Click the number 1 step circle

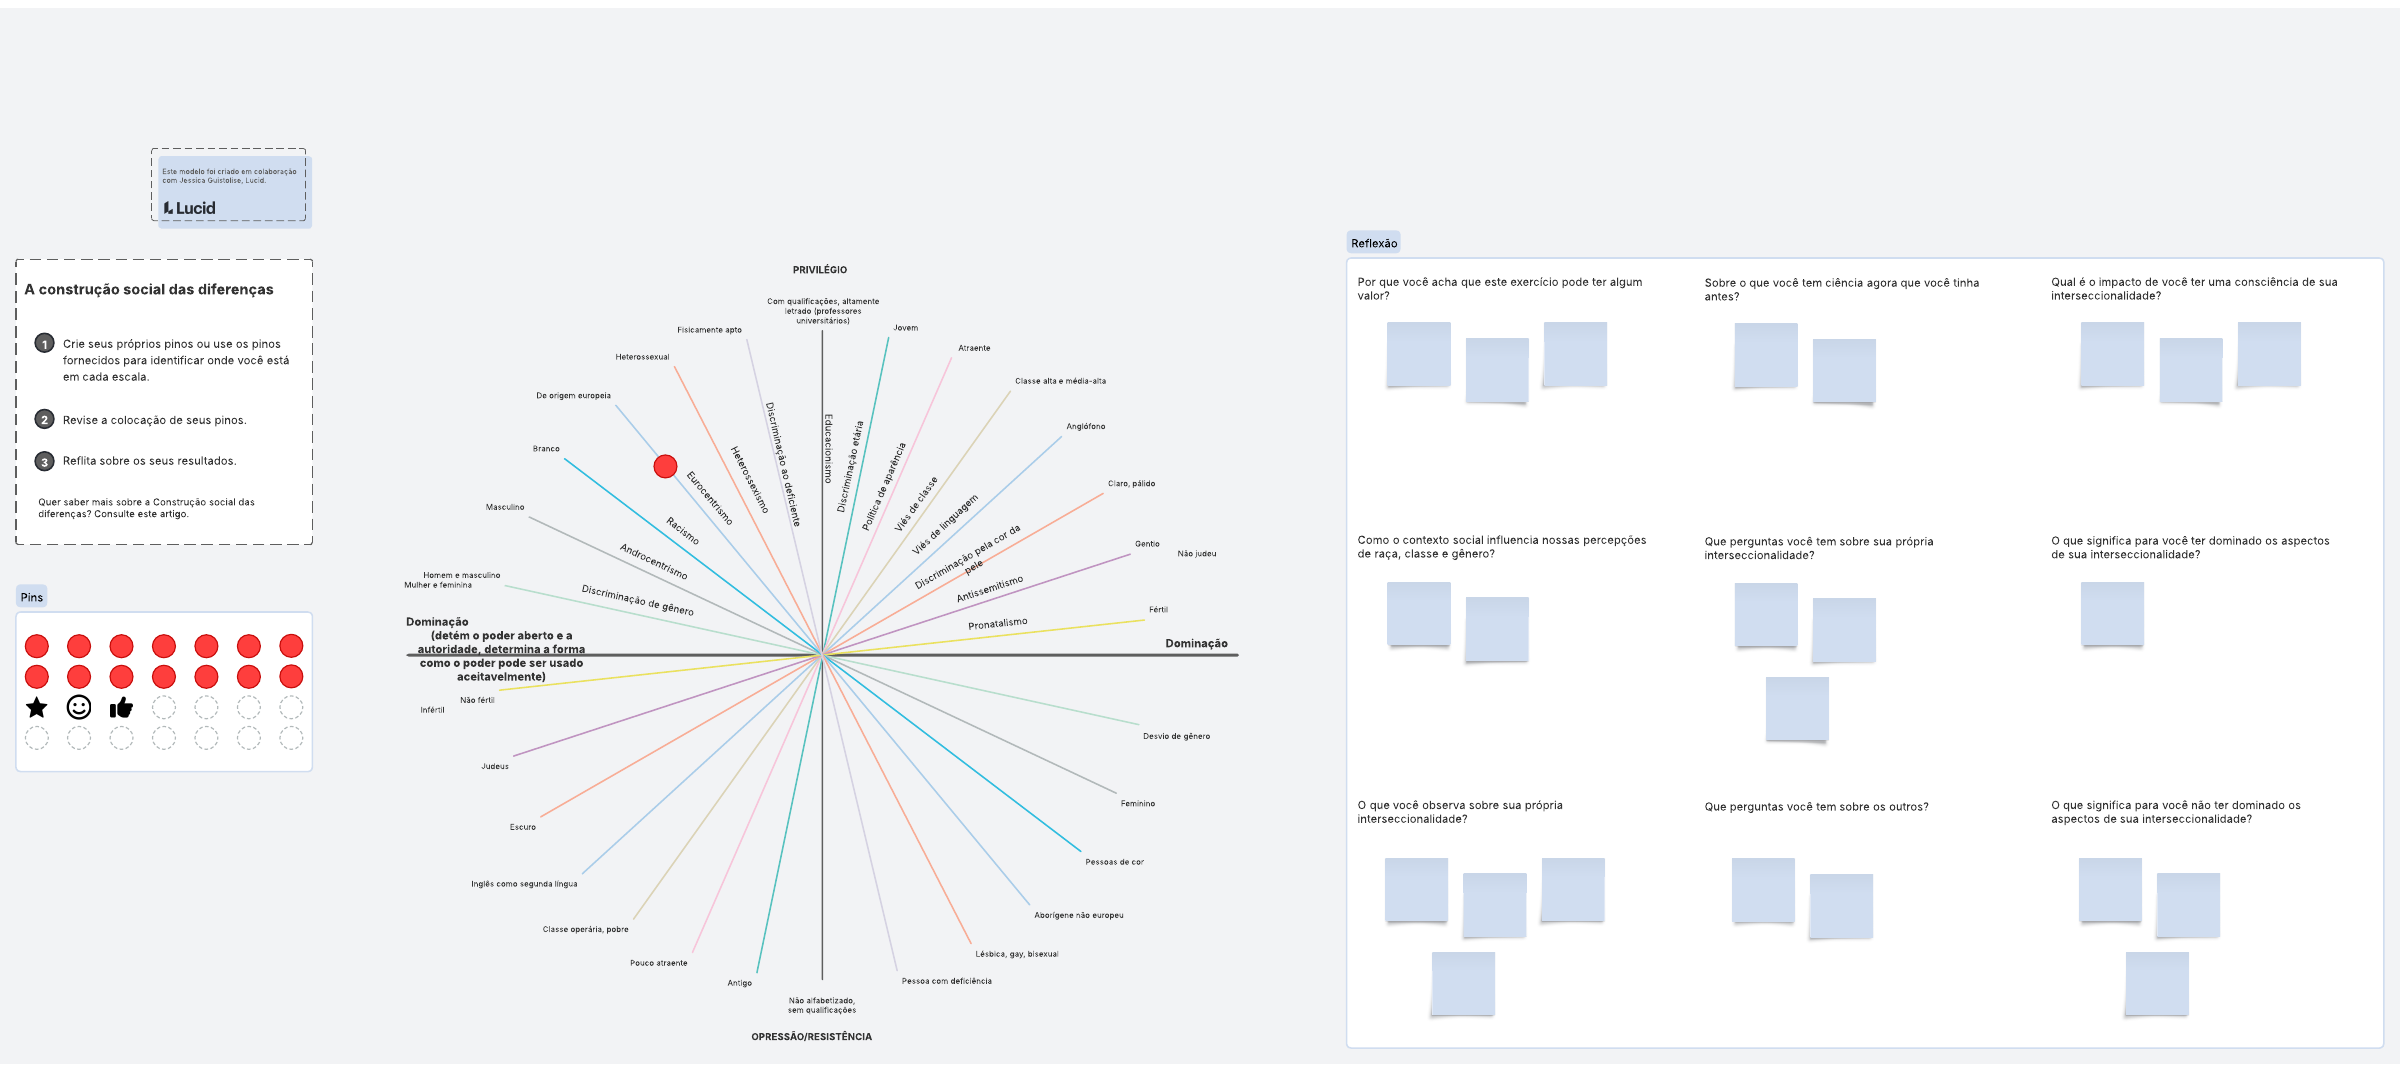point(44,344)
